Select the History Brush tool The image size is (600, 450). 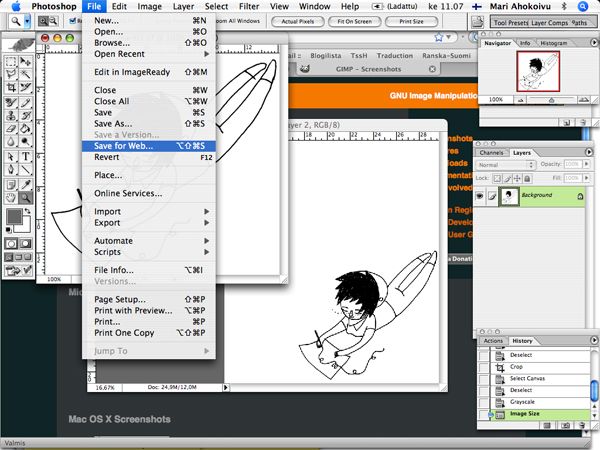26,115
